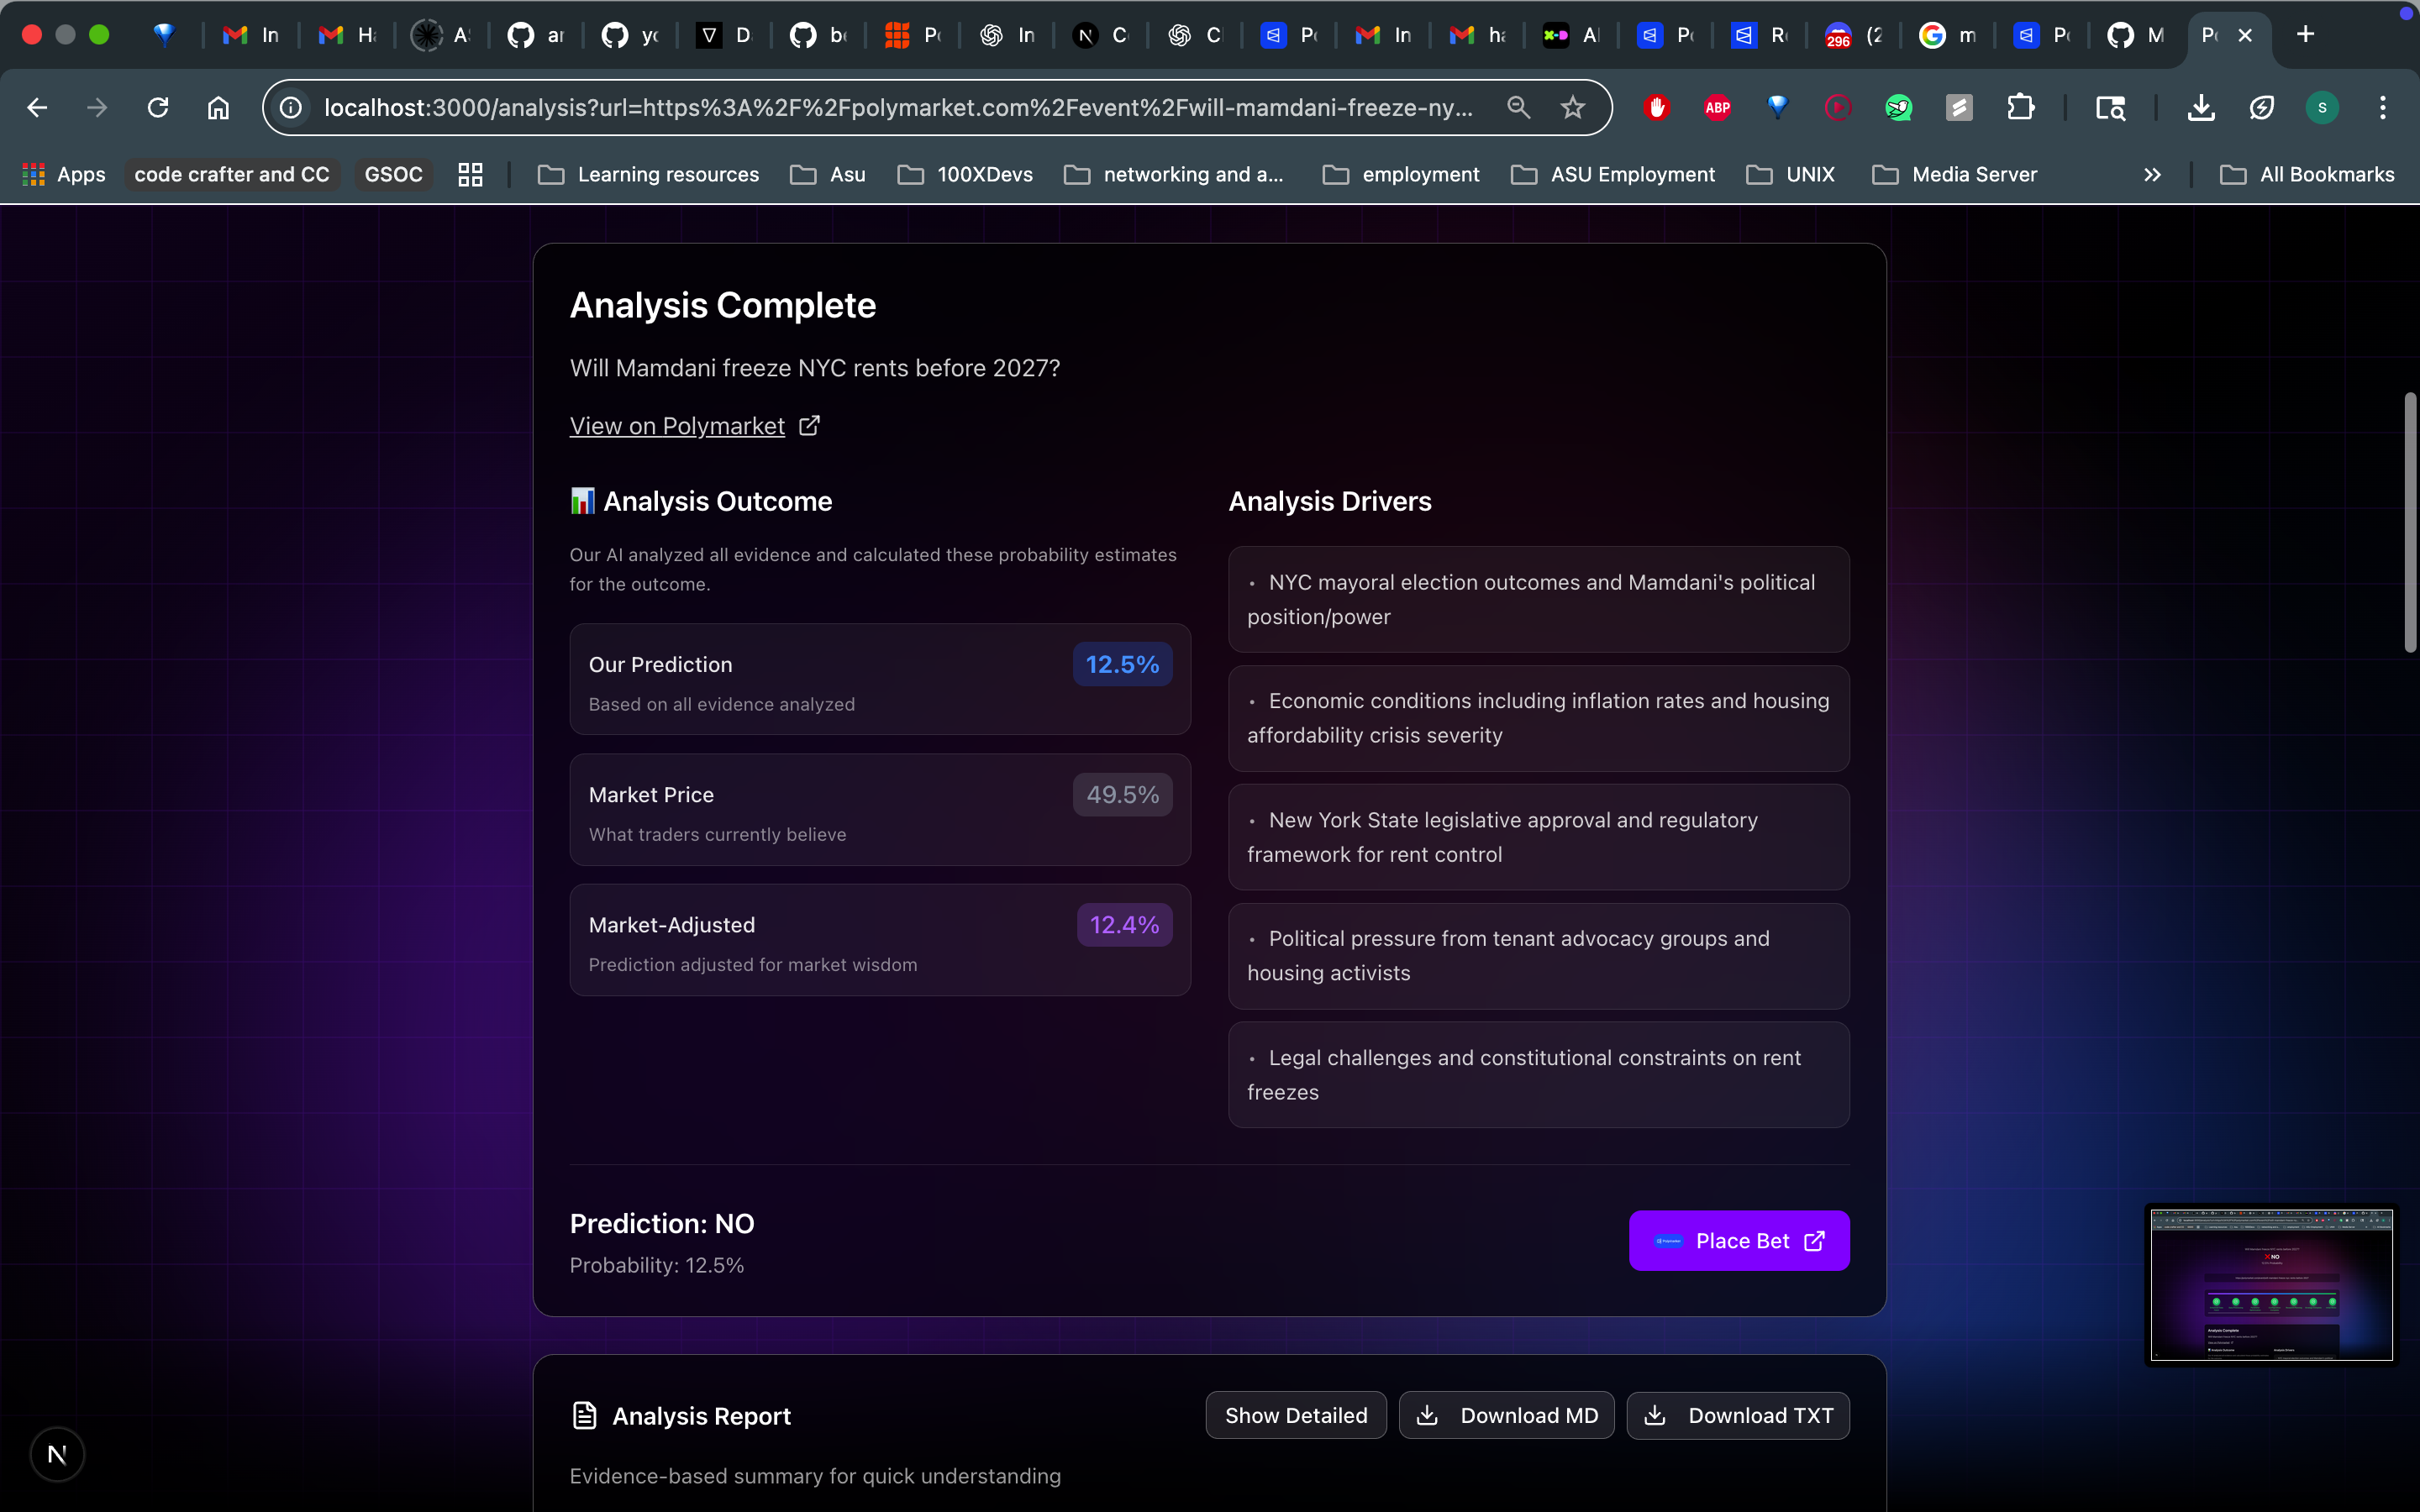Click the Download MD button
2420x1512 pixels.
(x=1506, y=1415)
